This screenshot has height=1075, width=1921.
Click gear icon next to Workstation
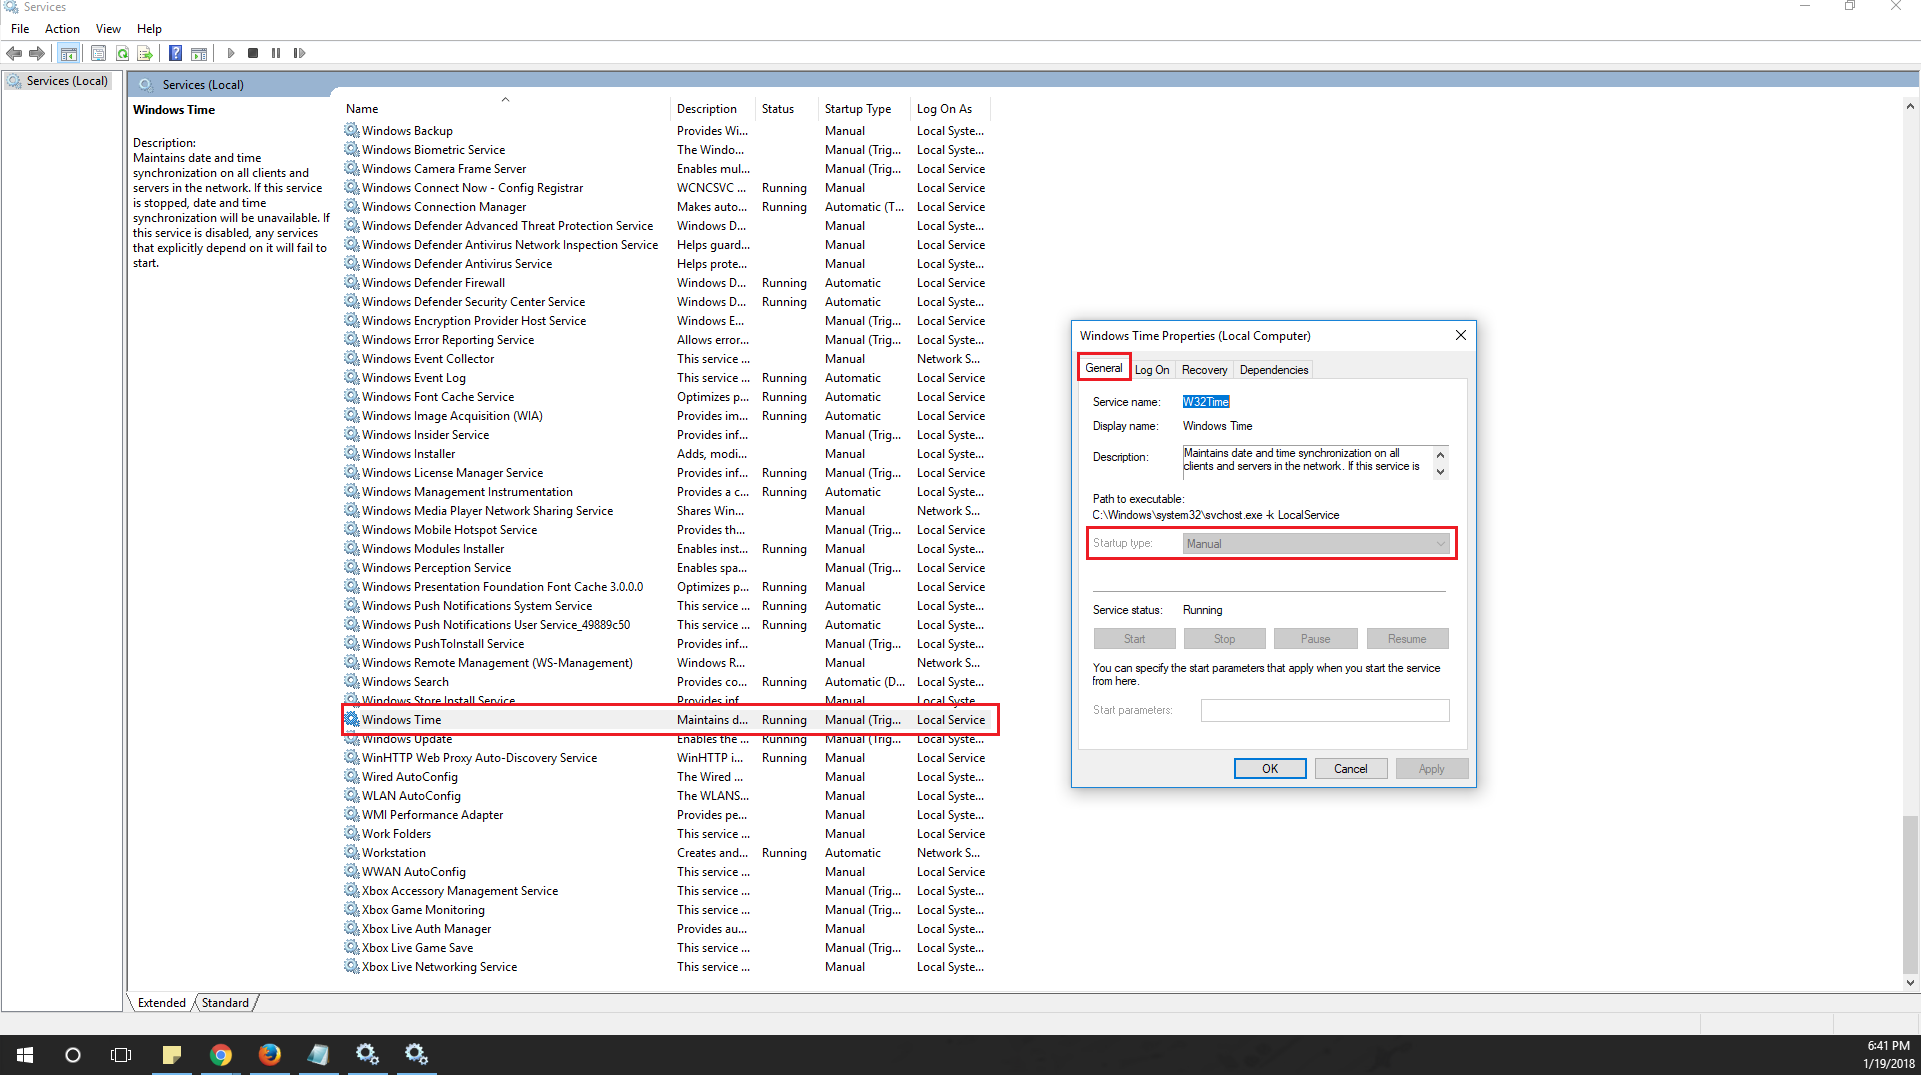click(x=352, y=852)
